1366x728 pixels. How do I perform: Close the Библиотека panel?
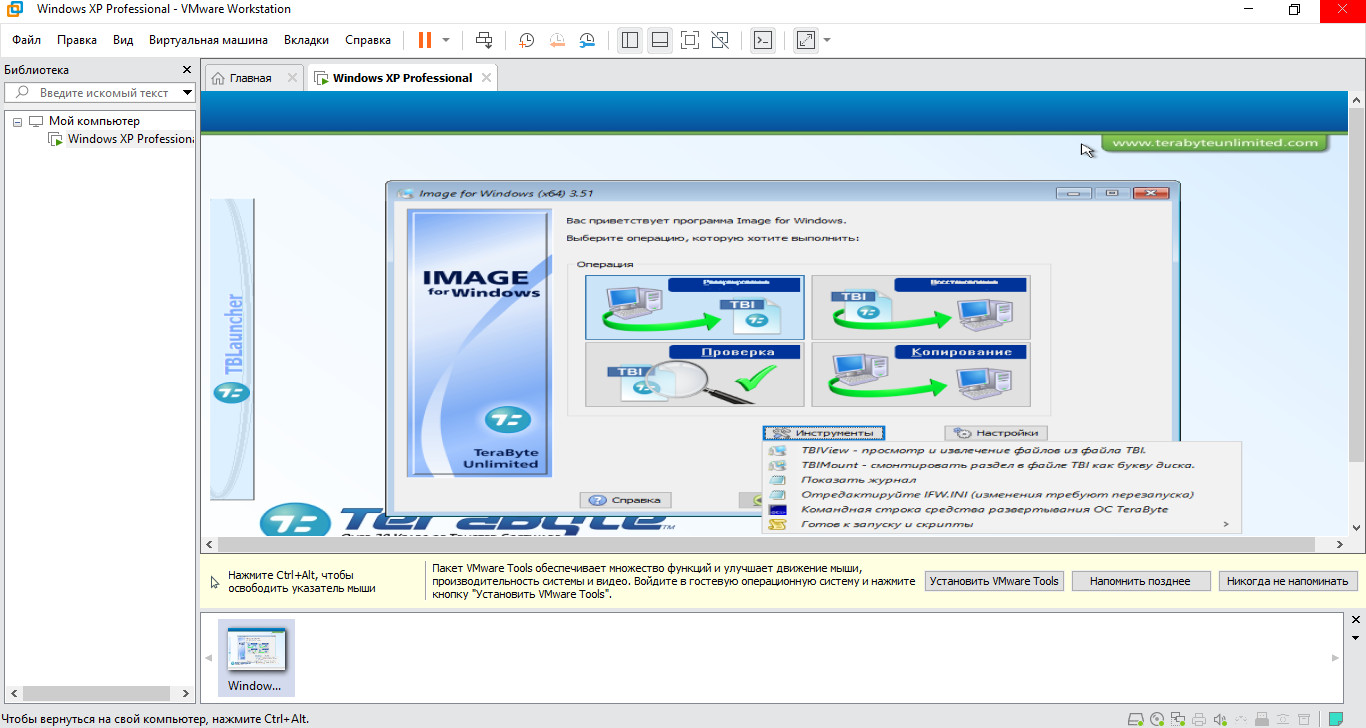[x=186, y=70]
